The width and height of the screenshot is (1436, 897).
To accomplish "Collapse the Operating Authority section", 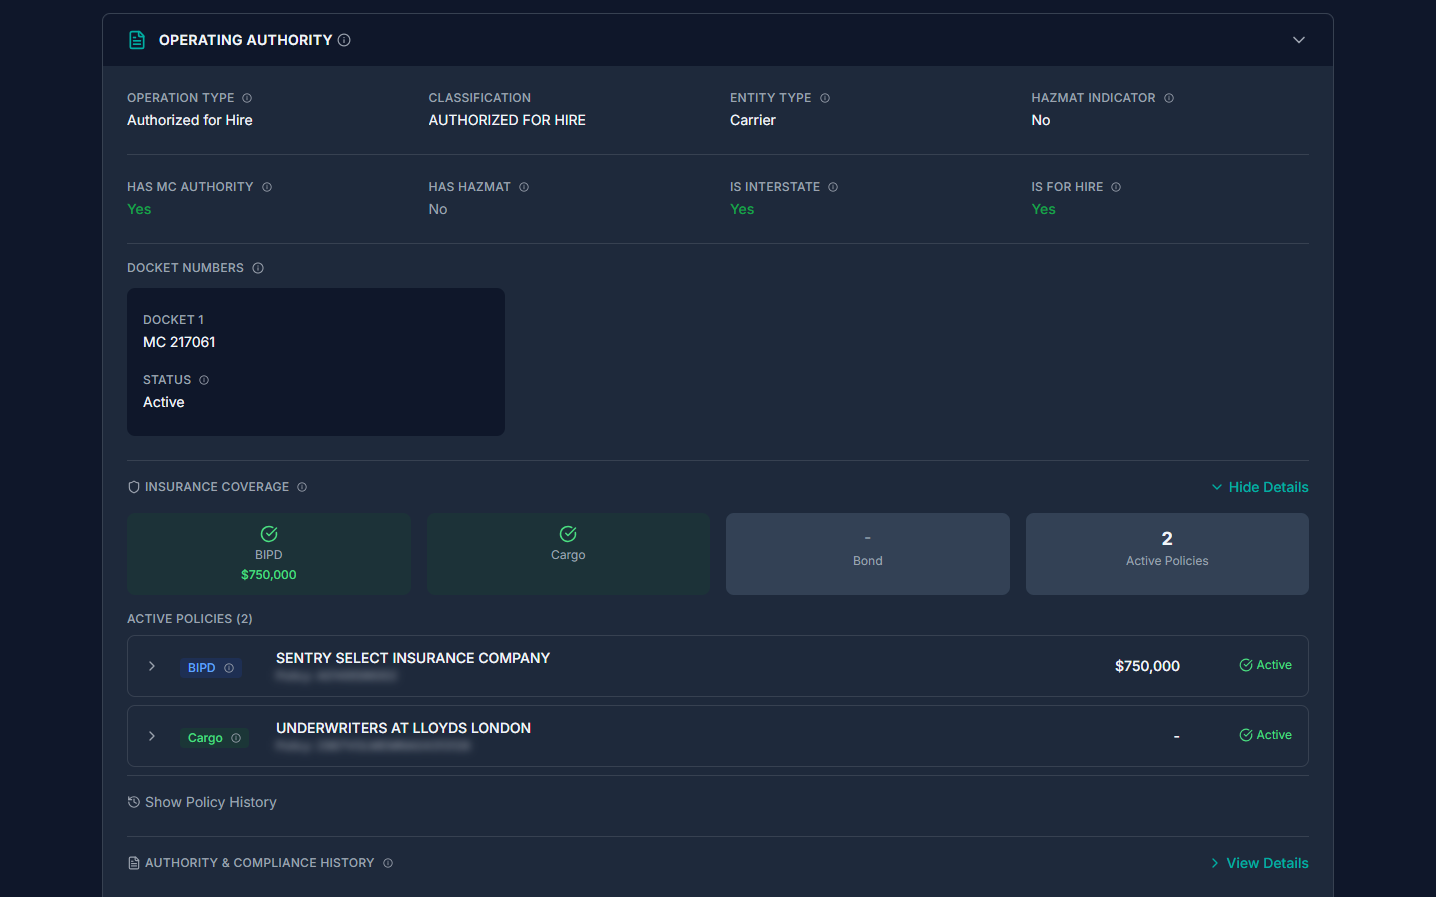I will click(x=1298, y=40).
